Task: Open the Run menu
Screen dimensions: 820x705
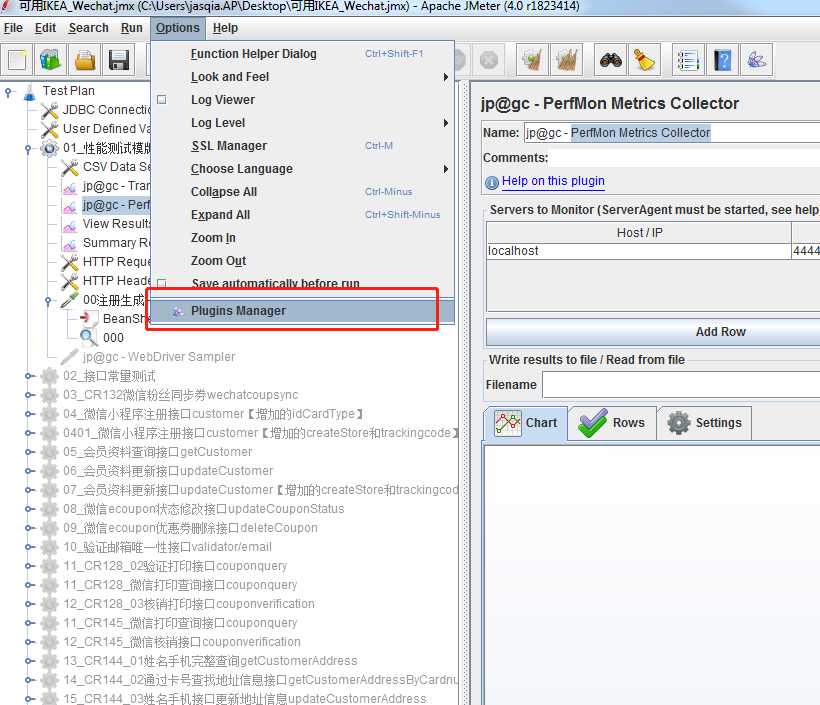Action: point(131,28)
